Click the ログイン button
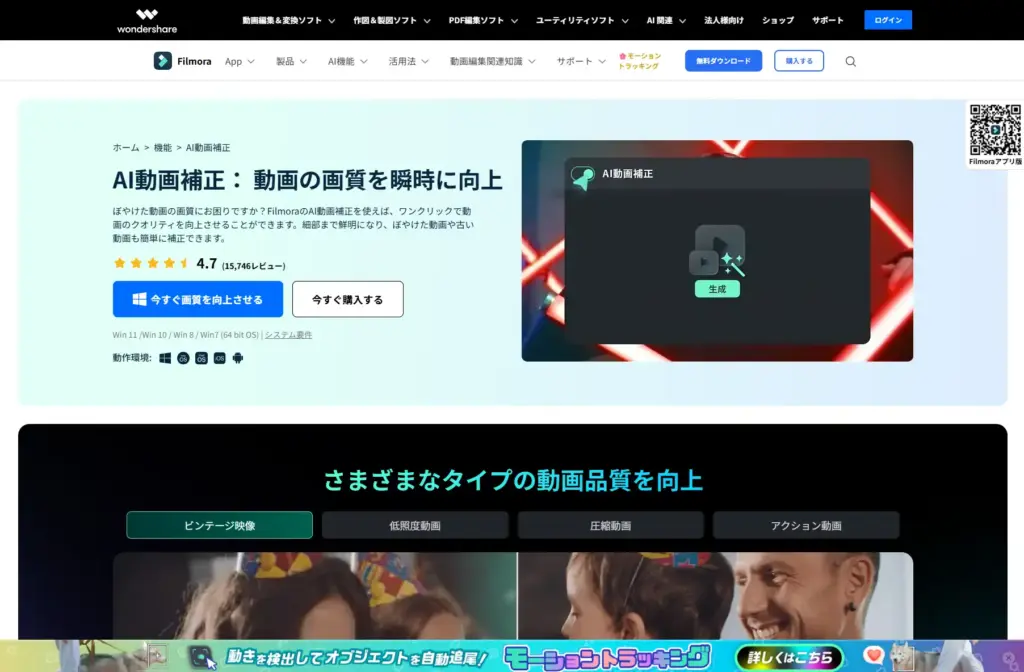This screenshot has height=672, width=1024. click(888, 20)
